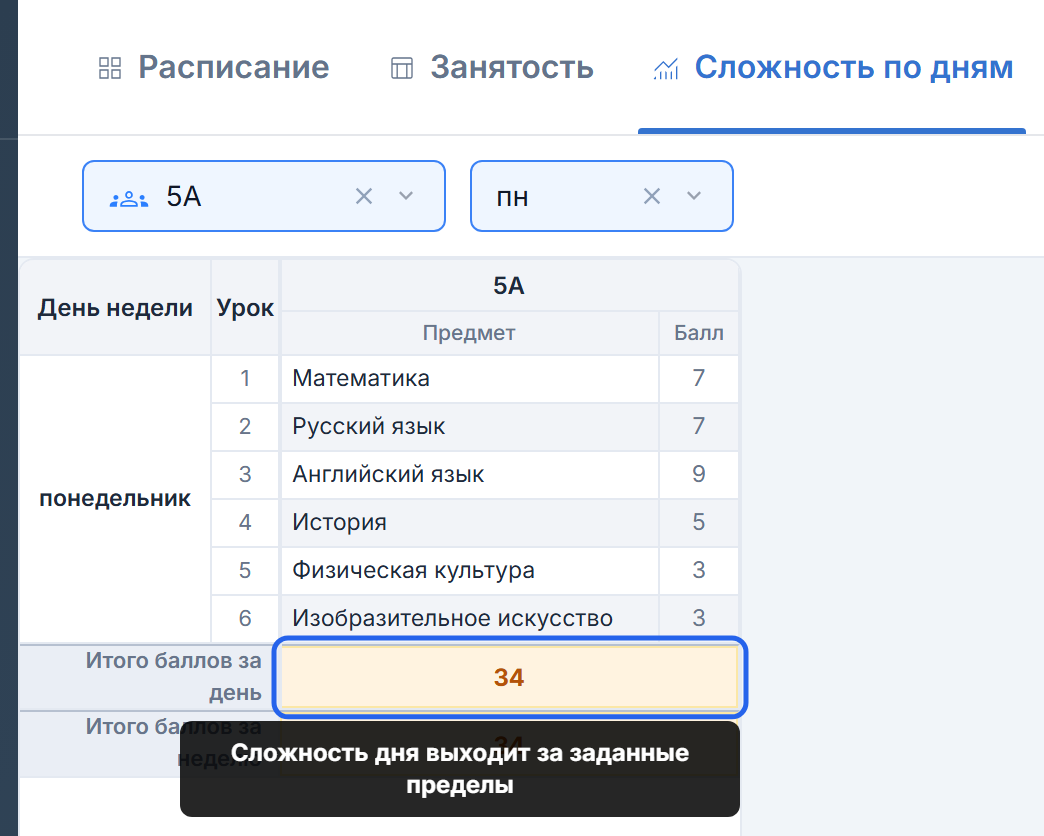Expand the пн day dropdown
This screenshot has height=836, width=1044.
pos(694,196)
